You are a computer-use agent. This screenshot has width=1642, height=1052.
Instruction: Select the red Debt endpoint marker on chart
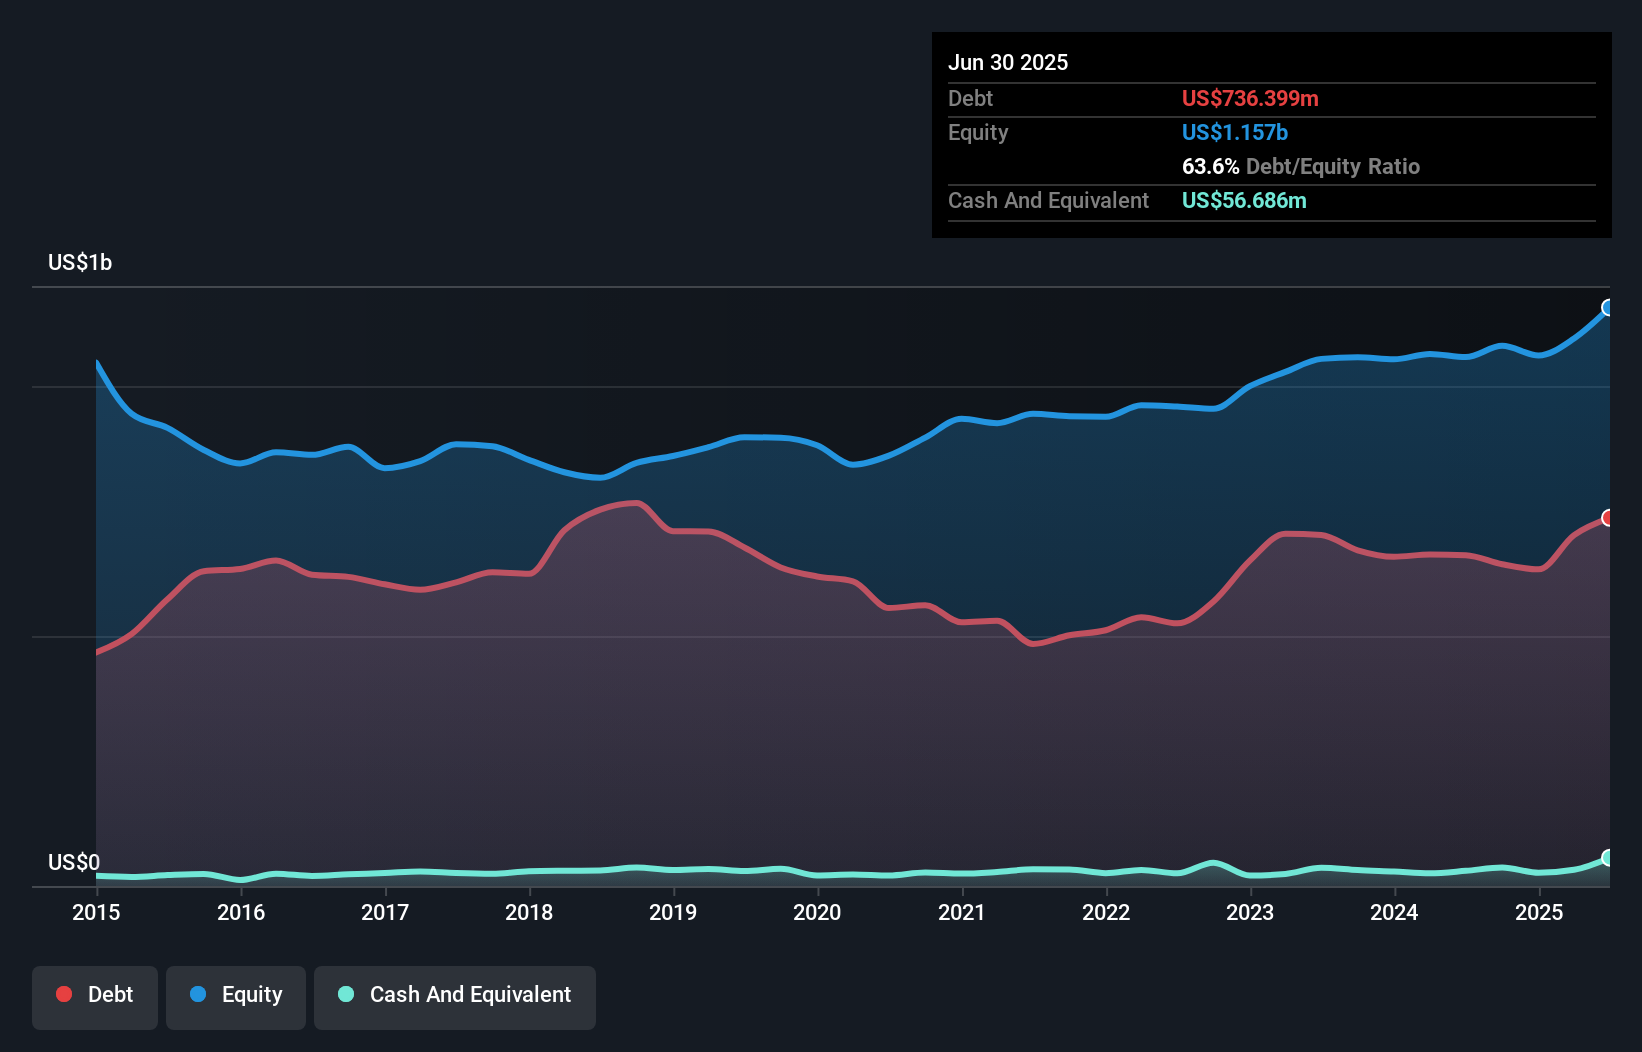tap(1609, 517)
